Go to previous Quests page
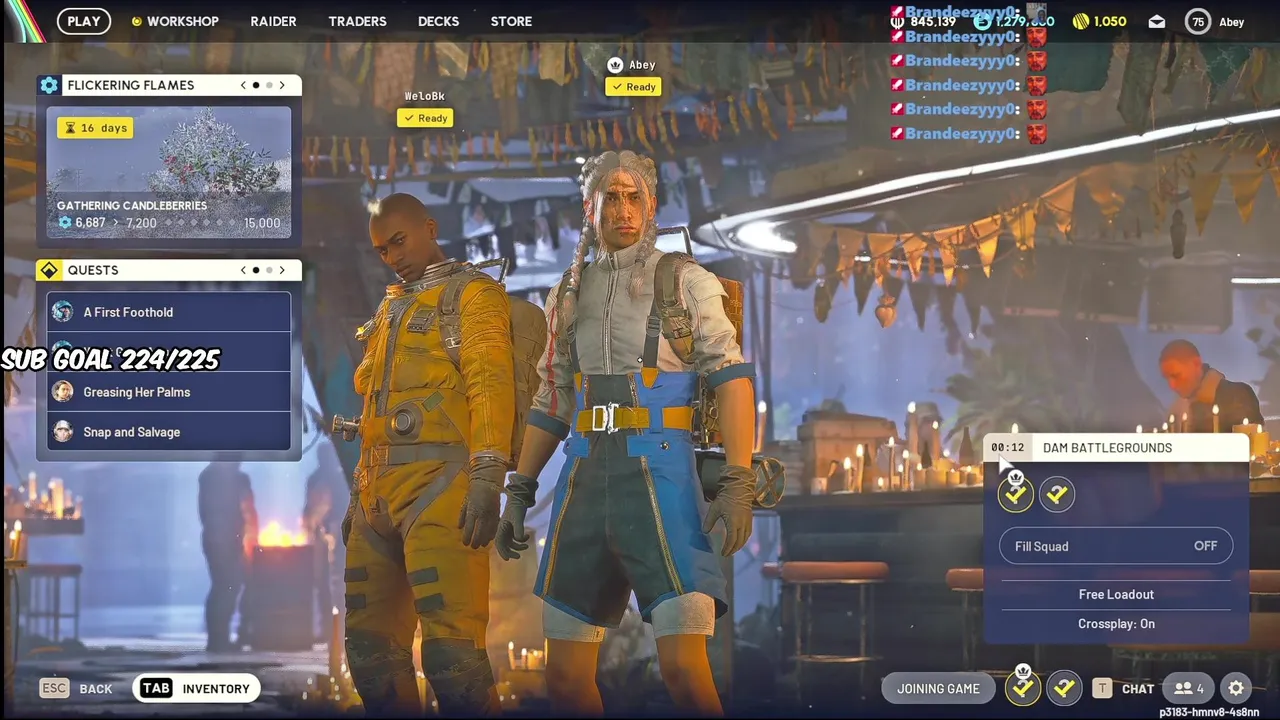The width and height of the screenshot is (1280, 720). 243,270
